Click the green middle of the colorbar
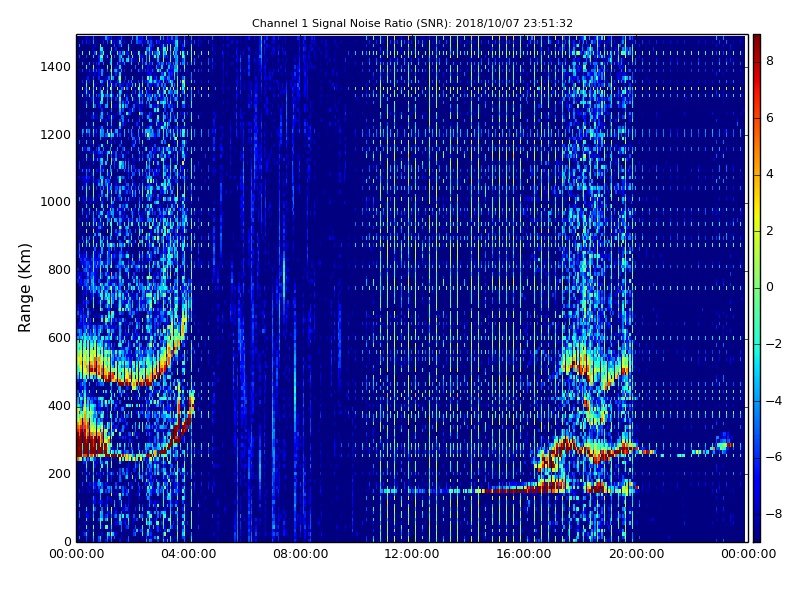 coord(757,288)
